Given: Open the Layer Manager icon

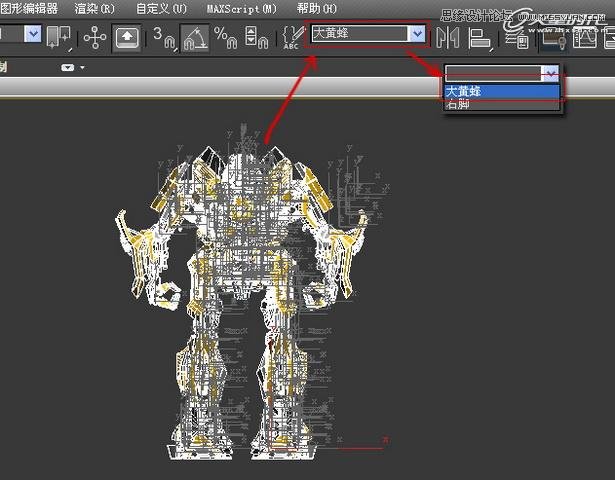Looking at the screenshot, I should pyautogui.click(x=516, y=37).
